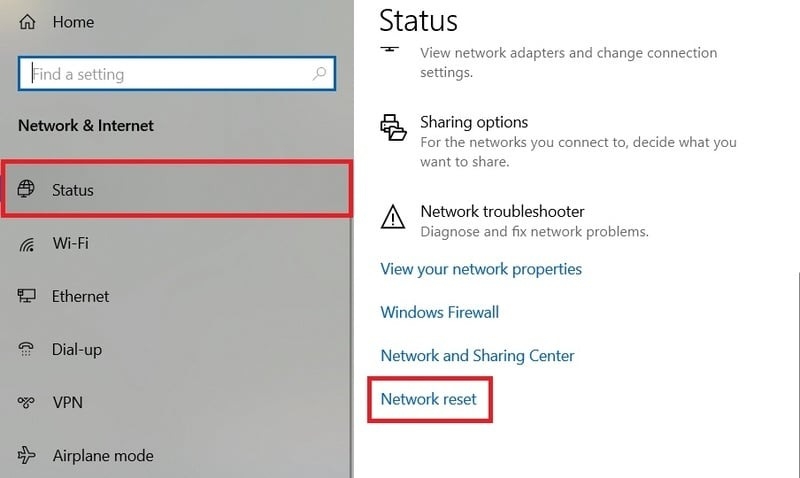Screen dimensions: 800x478
Task: Click the Home house icon
Action: click(x=27, y=22)
